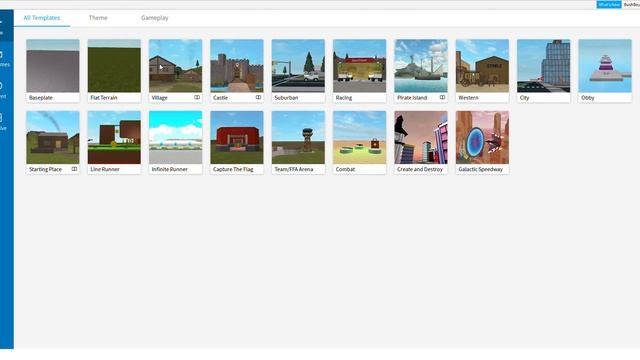This screenshot has height=360, width=640.
Task: Open Recent in the blue sidebar
Action: point(6,90)
